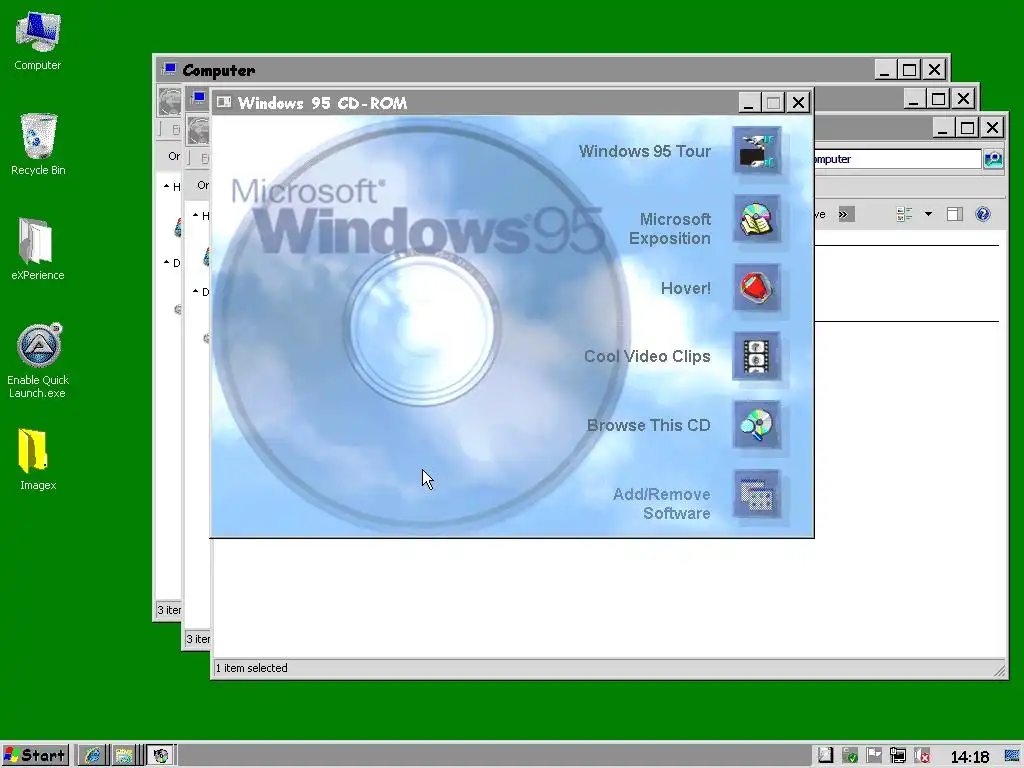Open the Start menu
1024x768 pixels.
pos(35,756)
